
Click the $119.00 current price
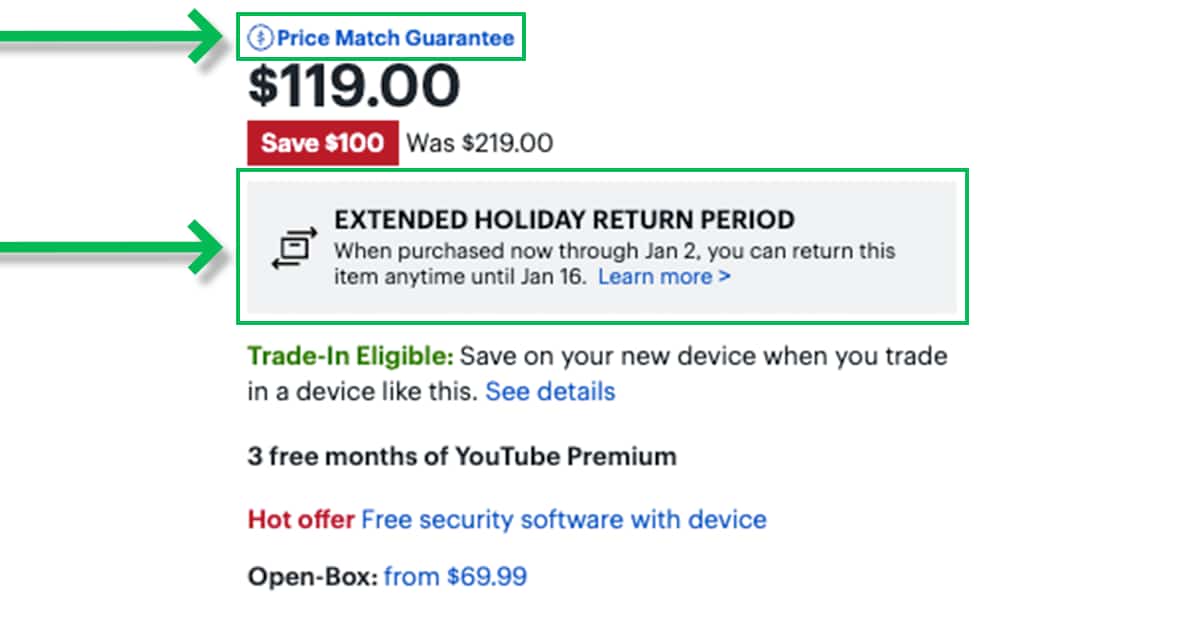coord(354,87)
